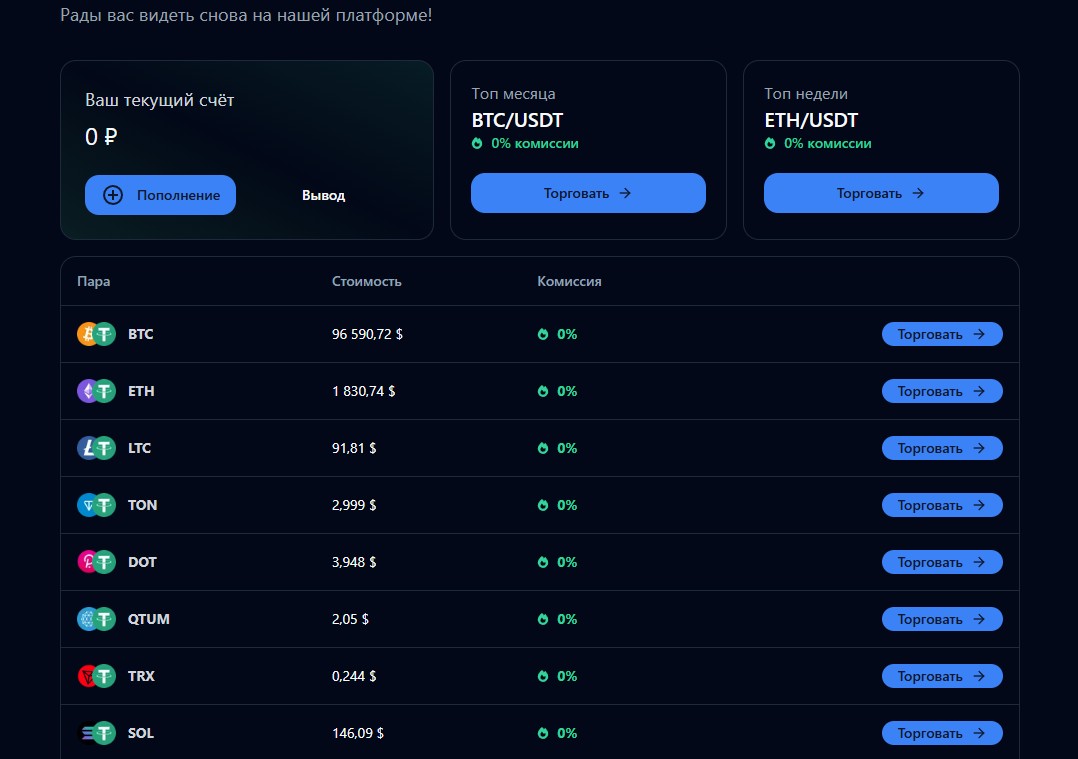Click the BTC/USDT pair coin icon
The image size is (1078, 759).
[x=96, y=334]
